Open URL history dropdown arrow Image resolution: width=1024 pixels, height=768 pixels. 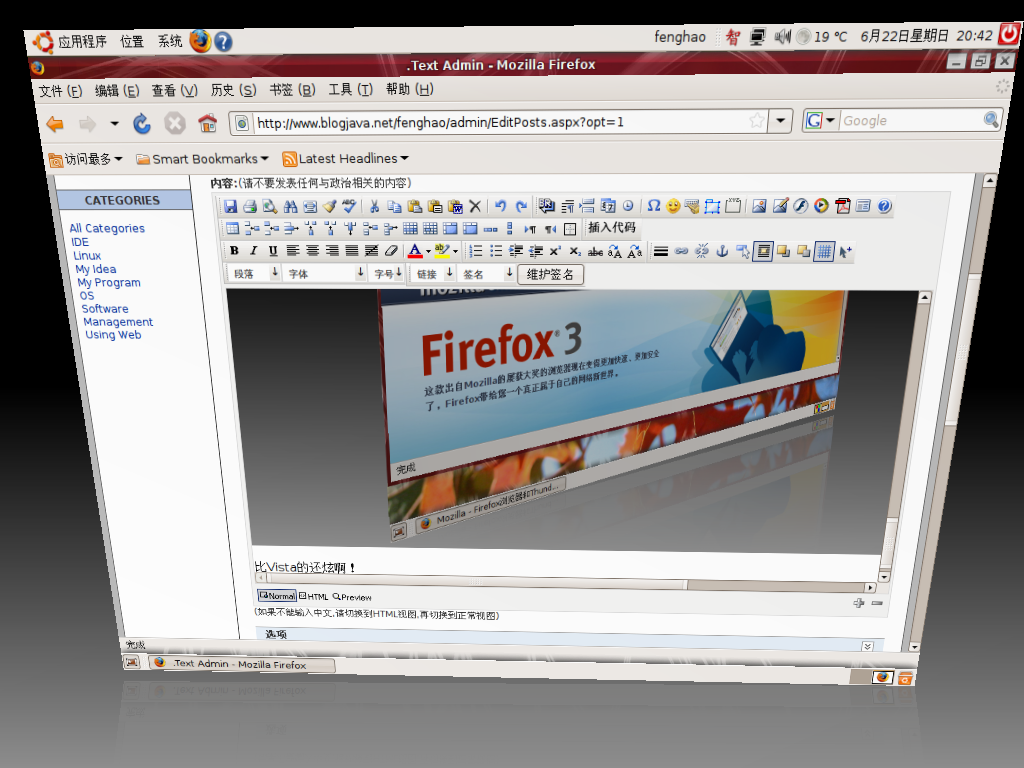[780, 121]
